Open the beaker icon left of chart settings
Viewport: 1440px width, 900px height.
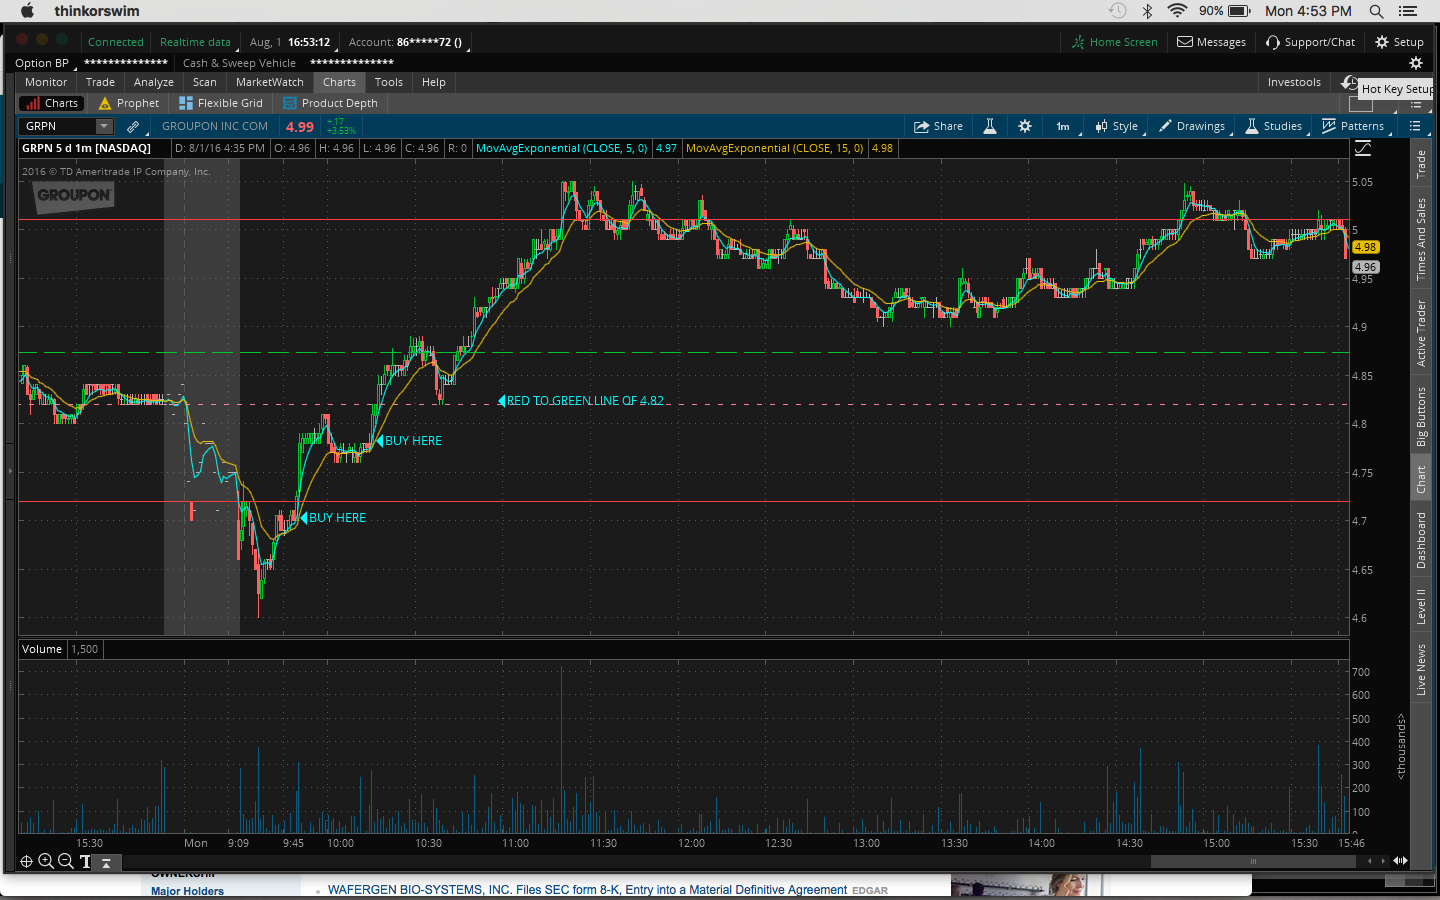pos(990,127)
